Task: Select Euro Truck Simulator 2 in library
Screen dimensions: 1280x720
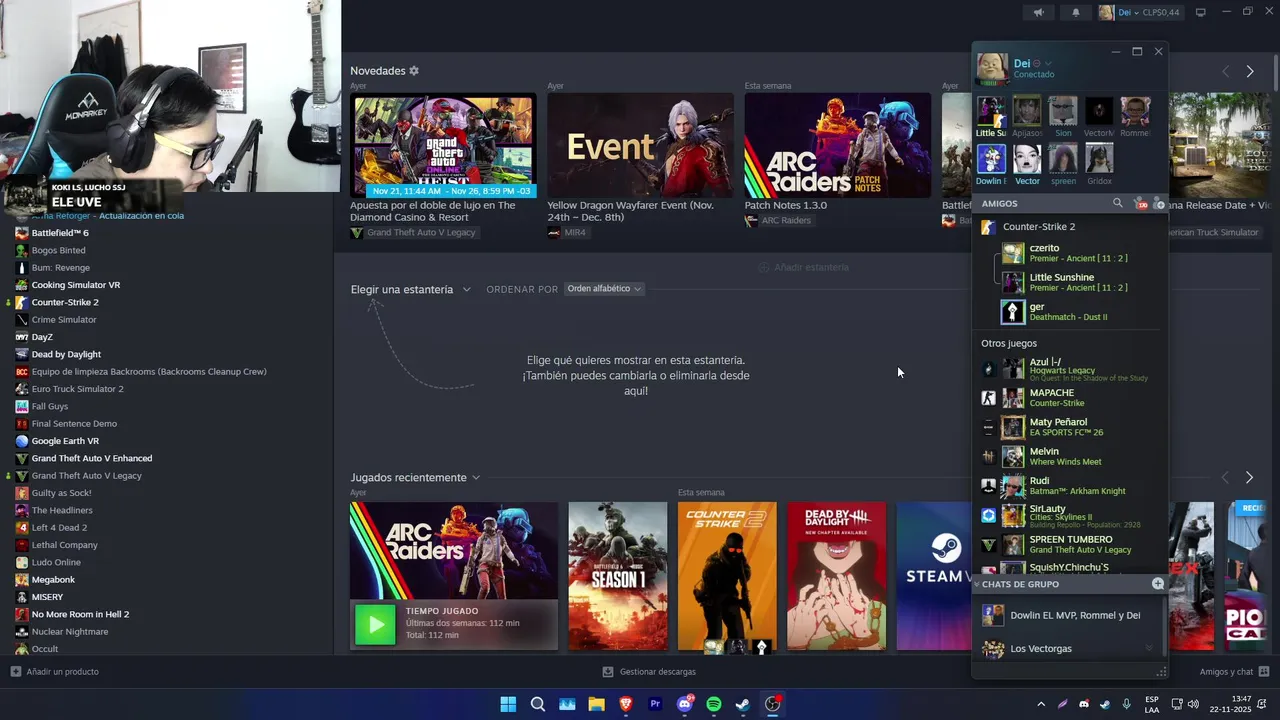Action: (77, 389)
